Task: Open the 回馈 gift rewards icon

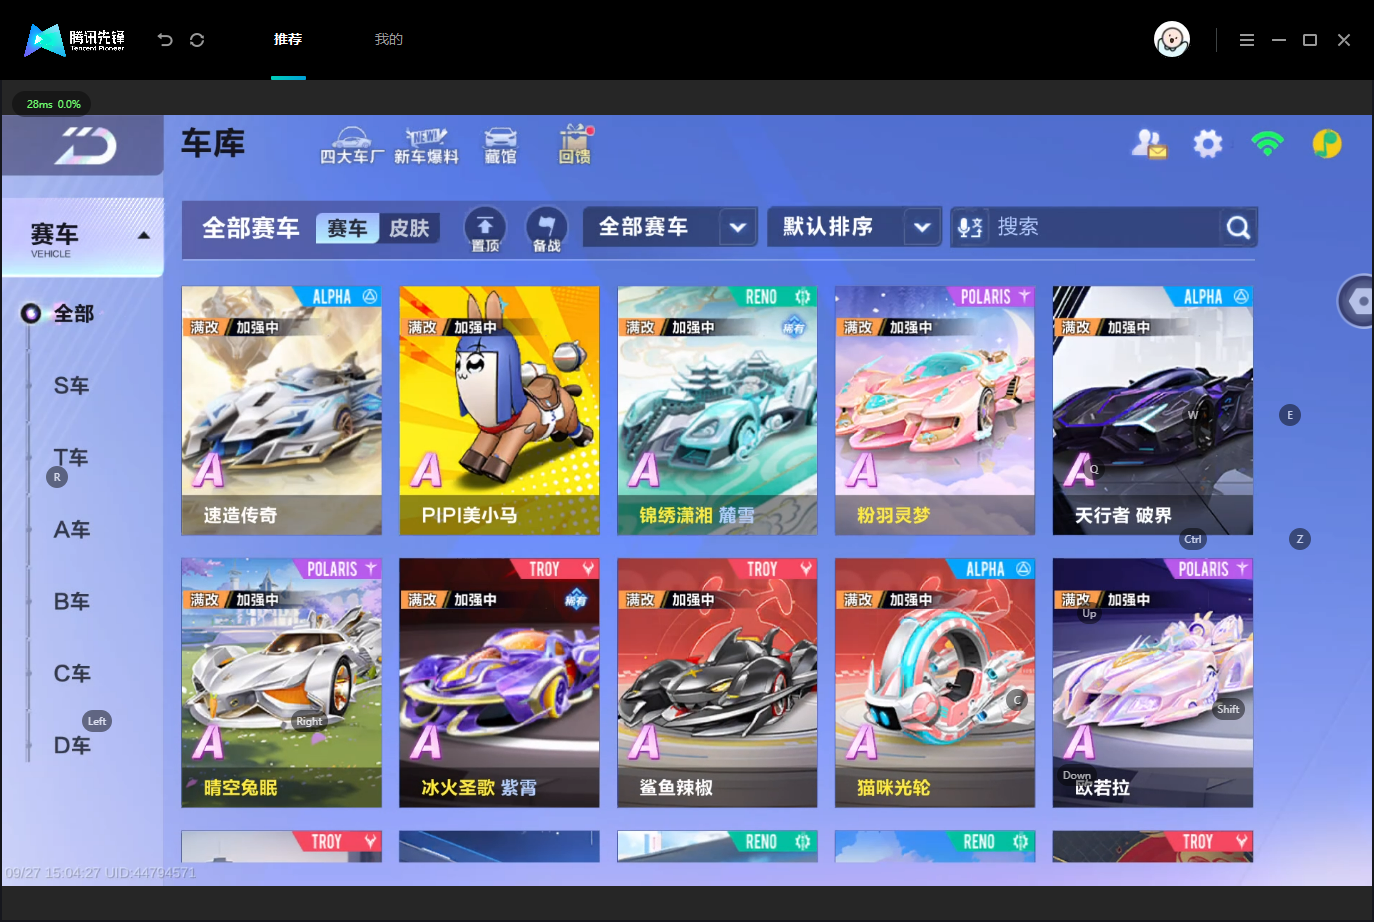Action: [575, 145]
